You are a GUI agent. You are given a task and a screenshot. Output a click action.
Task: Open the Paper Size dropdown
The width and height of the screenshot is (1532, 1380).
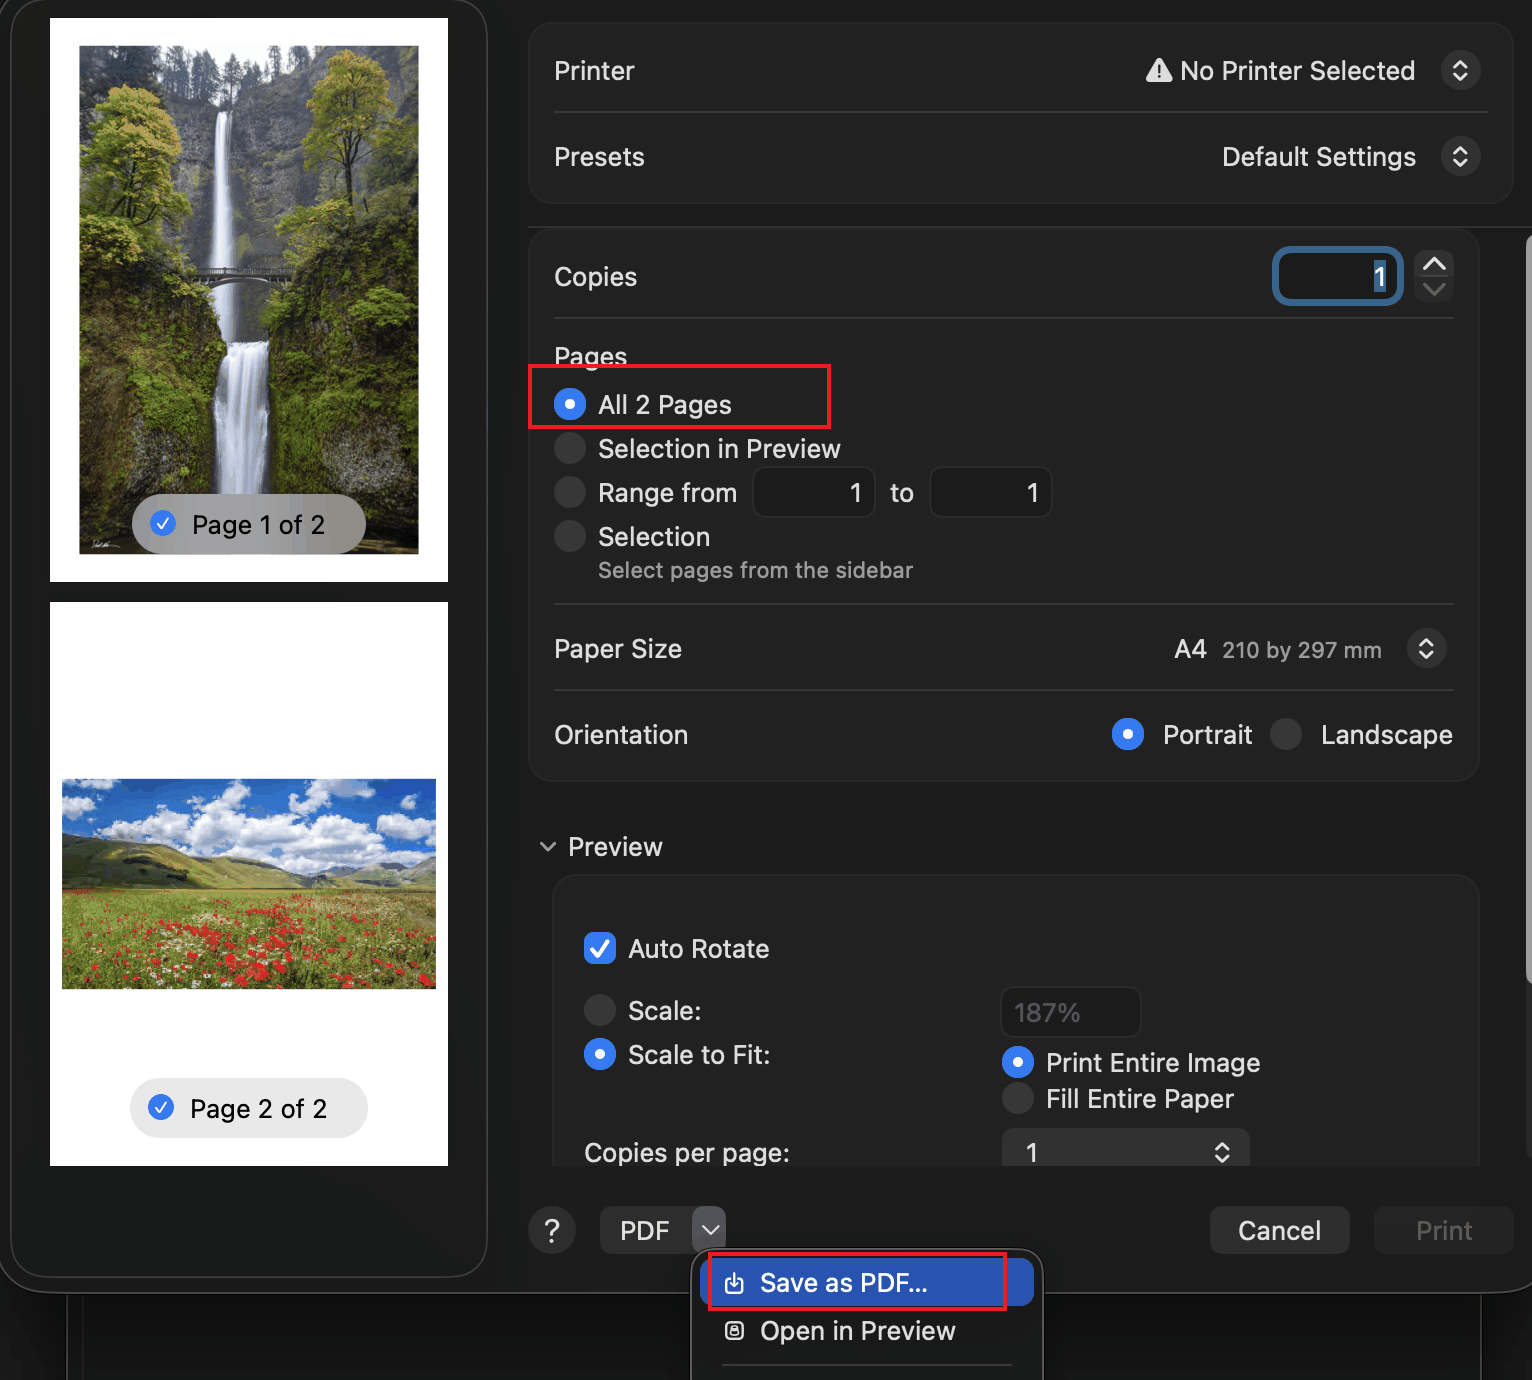tap(1426, 649)
